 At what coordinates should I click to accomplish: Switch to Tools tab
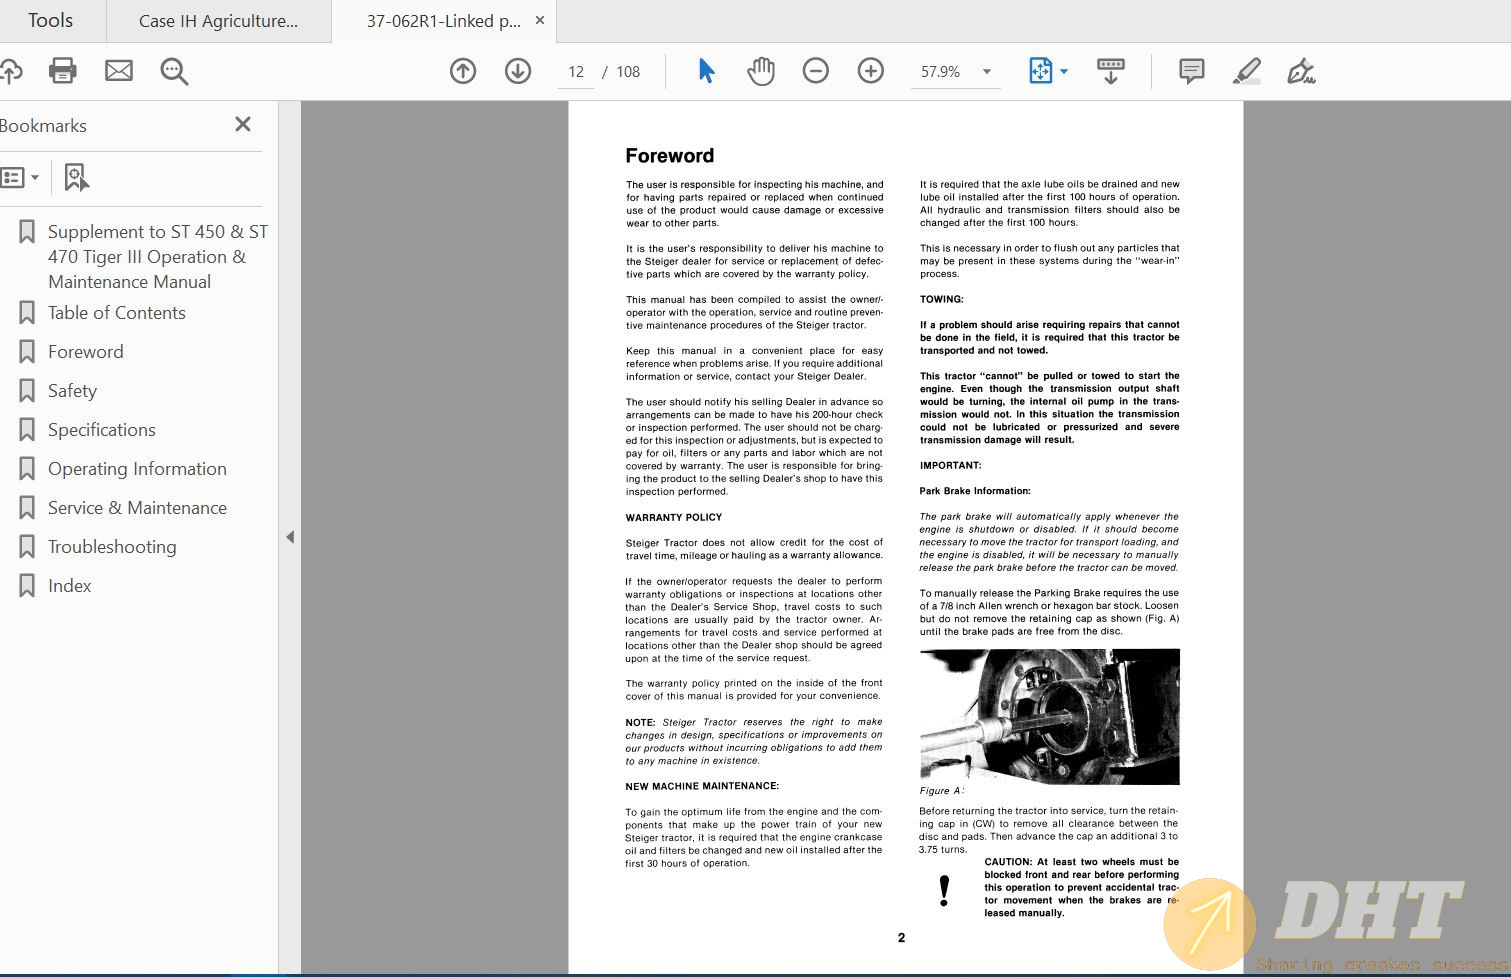point(50,20)
